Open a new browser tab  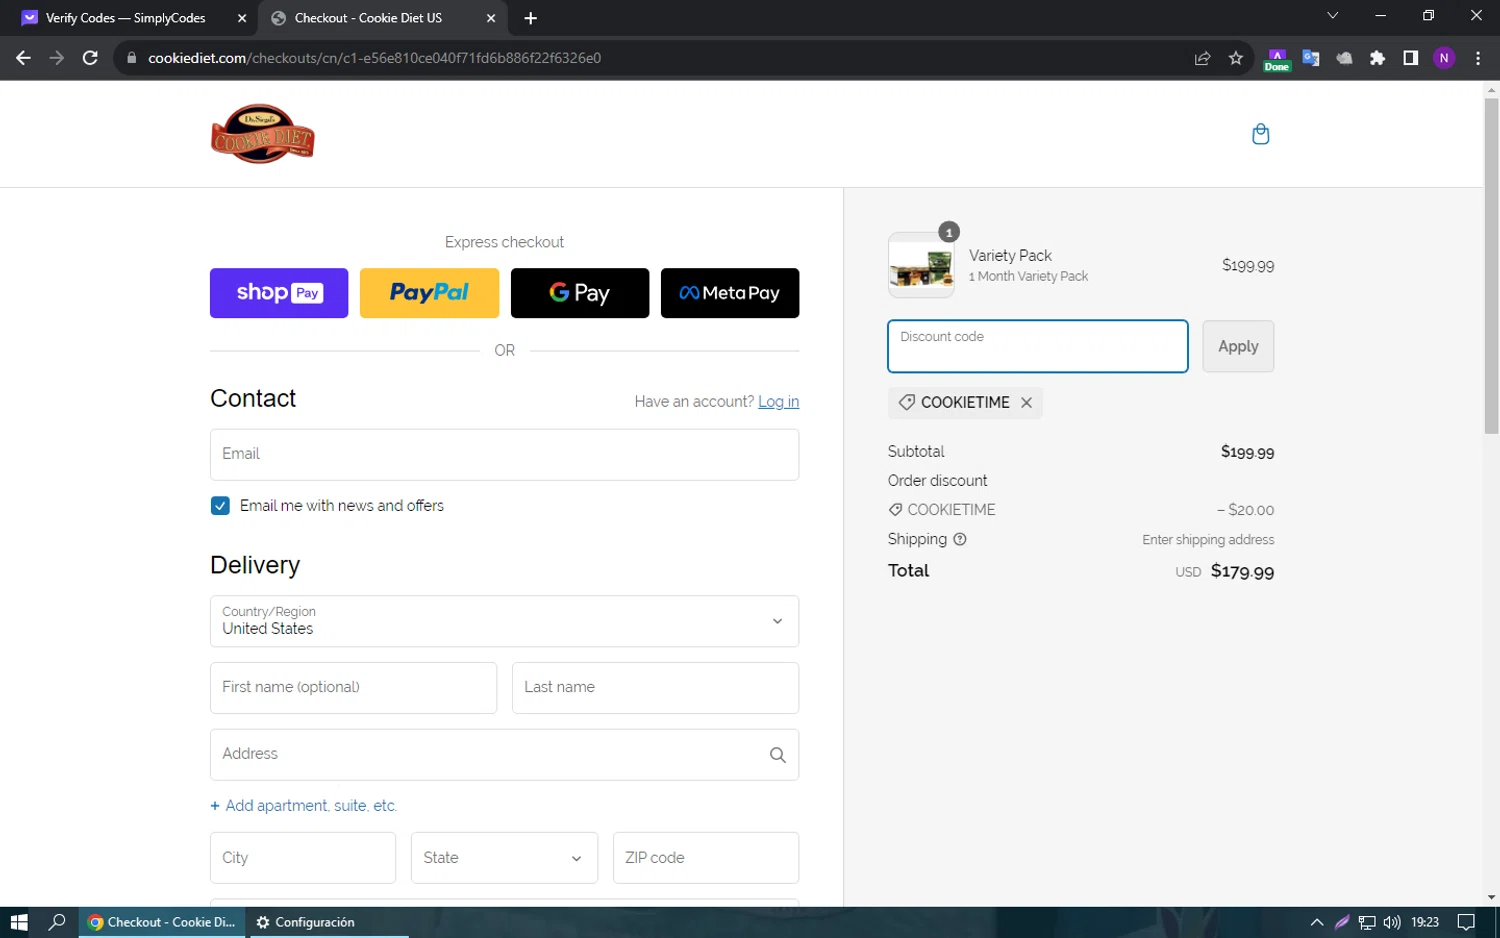coord(530,18)
